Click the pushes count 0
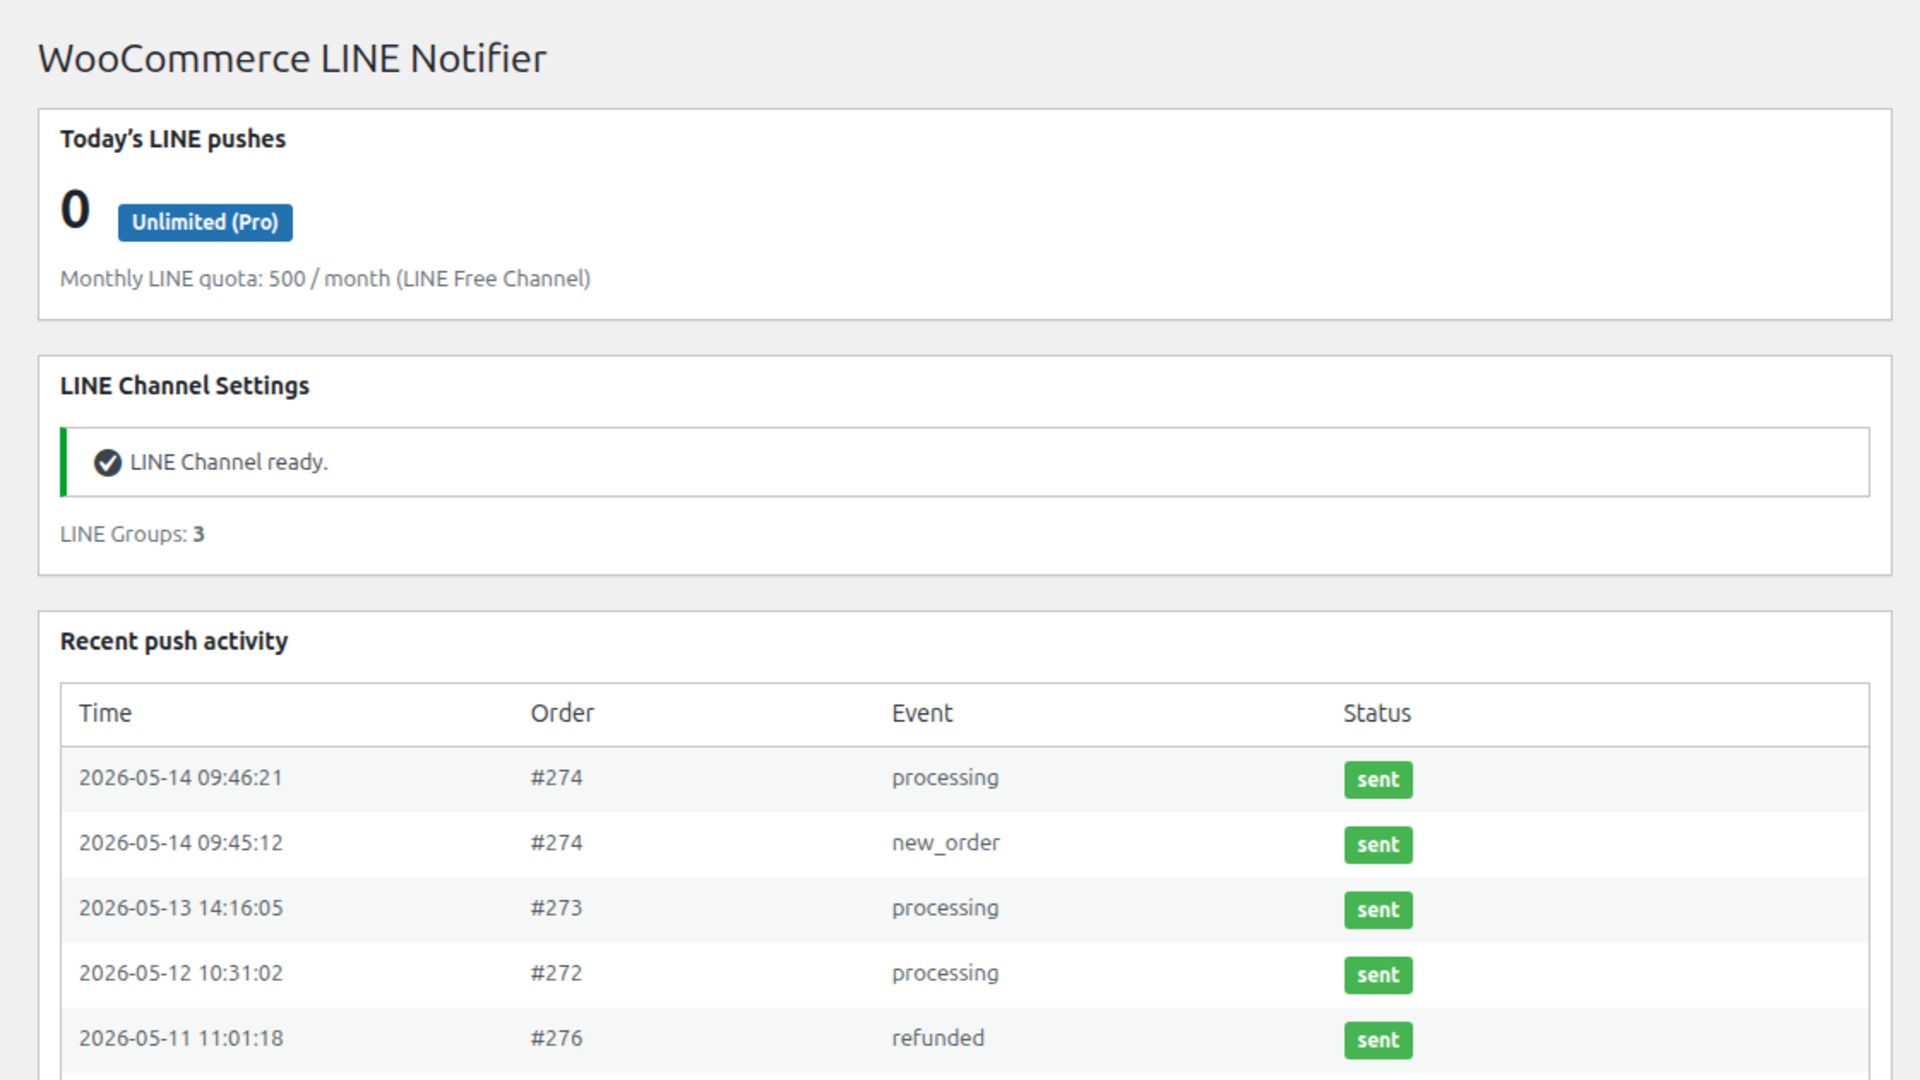 [75, 209]
